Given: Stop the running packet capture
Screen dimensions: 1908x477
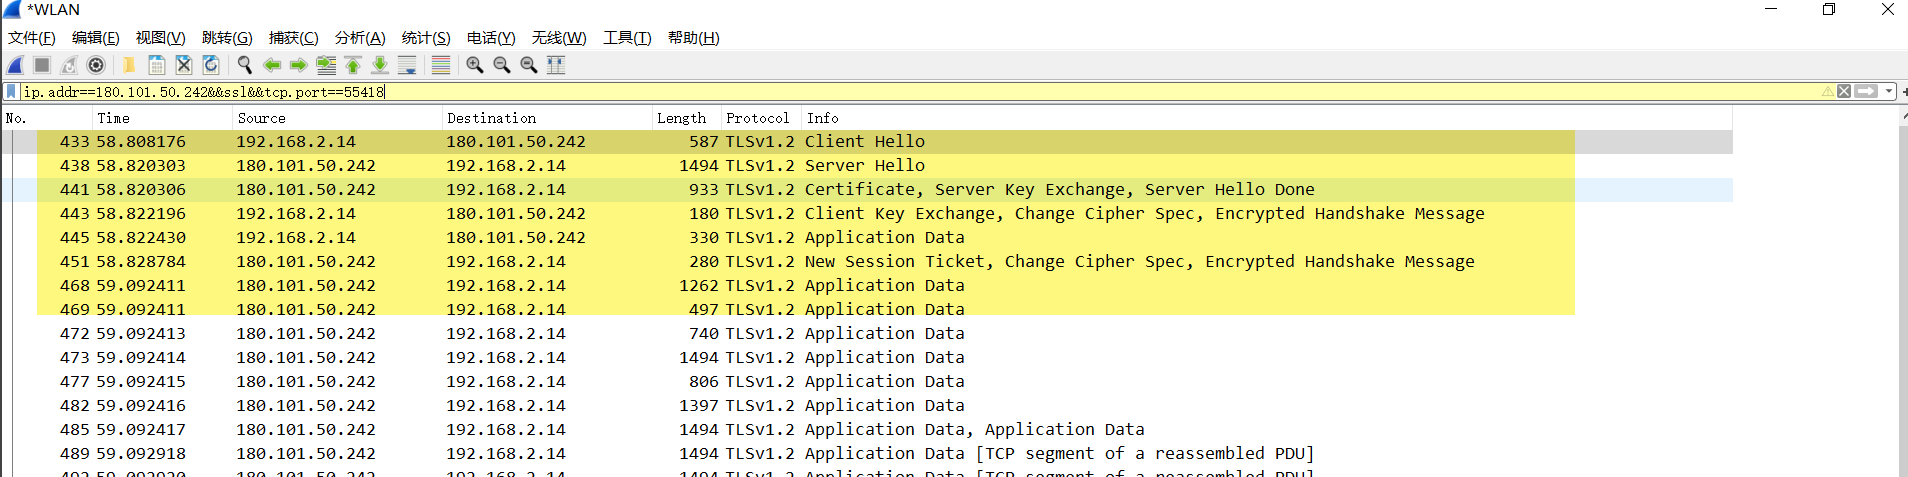Looking at the screenshot, I should click(x=42, y=65).
